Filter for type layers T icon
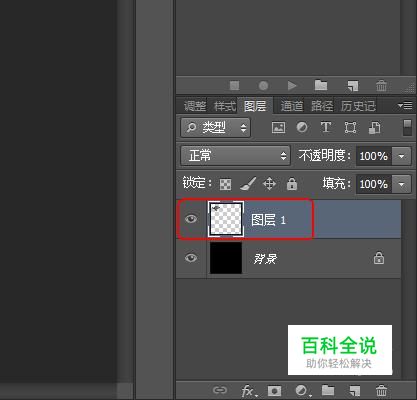Image resolution: width=417 pixels, height=400 pixels. coord(326,127)
